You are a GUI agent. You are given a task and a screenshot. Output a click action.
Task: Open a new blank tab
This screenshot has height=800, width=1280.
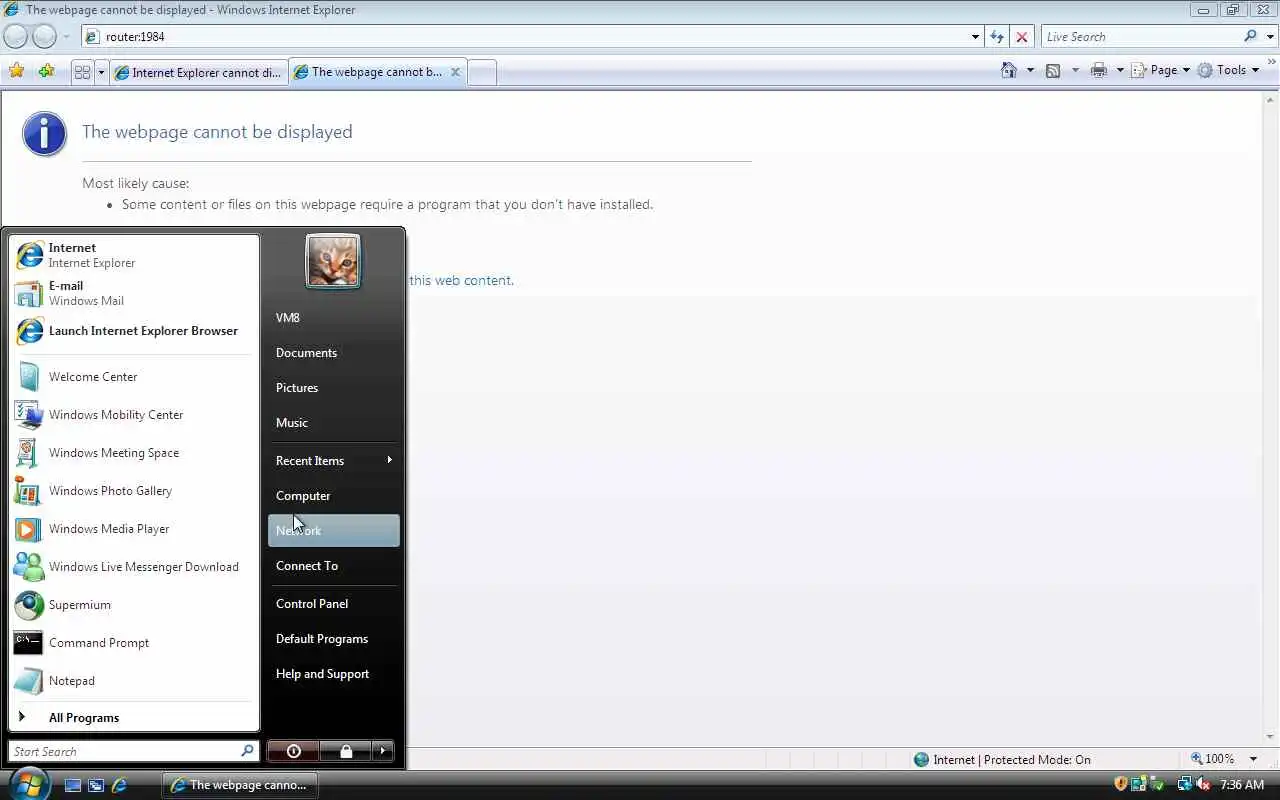tap(482, 72)
